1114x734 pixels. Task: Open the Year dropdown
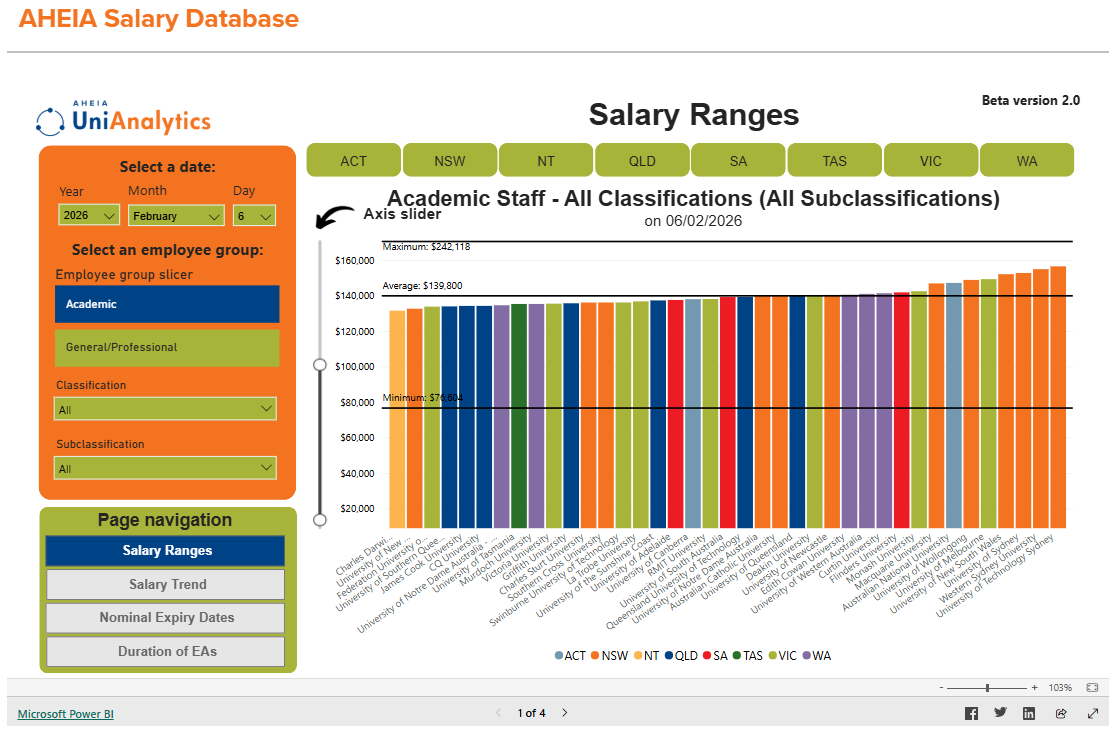click(x=89, y=215)
